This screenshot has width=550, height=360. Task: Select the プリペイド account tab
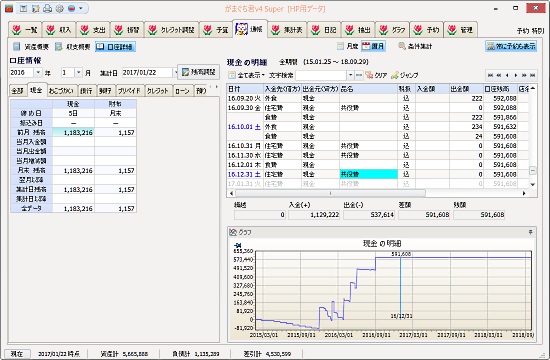pos(129,91)
